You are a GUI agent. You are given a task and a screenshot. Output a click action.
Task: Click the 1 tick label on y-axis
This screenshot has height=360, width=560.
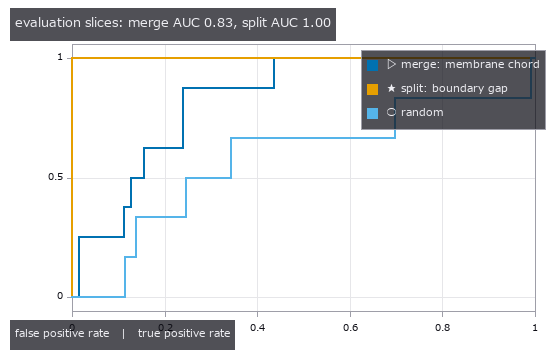click(60, 57)
